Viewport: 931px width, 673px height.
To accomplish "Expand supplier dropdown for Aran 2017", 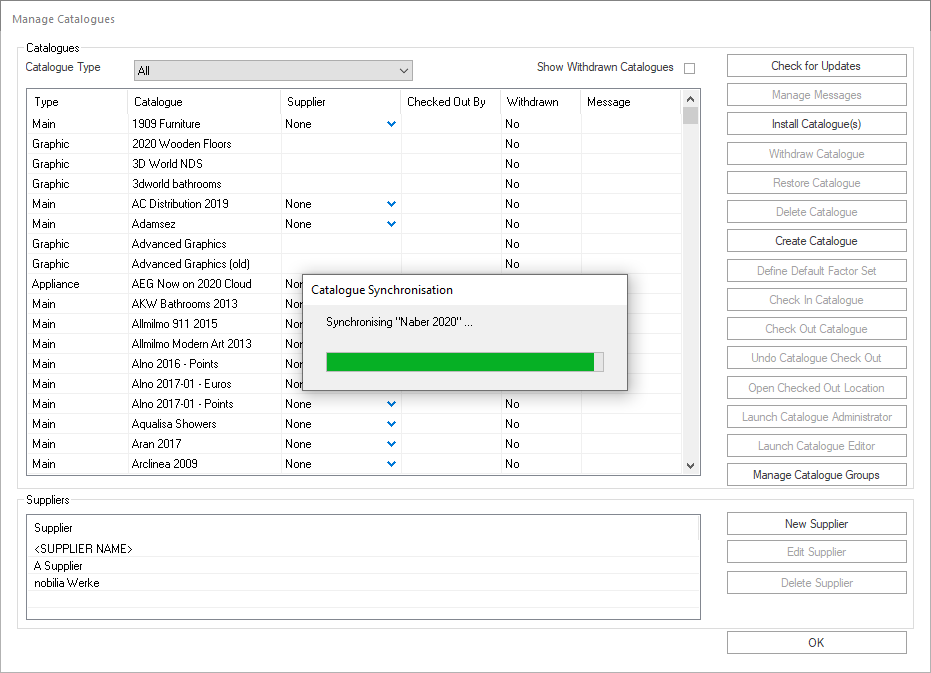I will pyautogui.click(x=391, y=444).
